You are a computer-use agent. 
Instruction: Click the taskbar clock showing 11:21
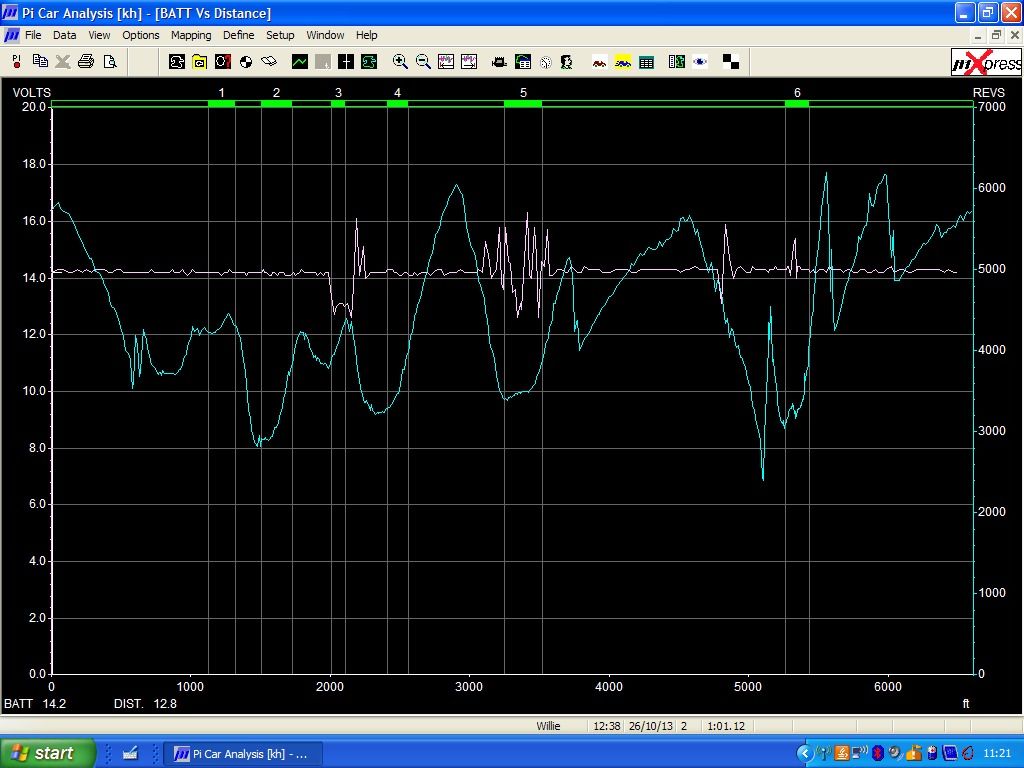click(x=997, y=754)
